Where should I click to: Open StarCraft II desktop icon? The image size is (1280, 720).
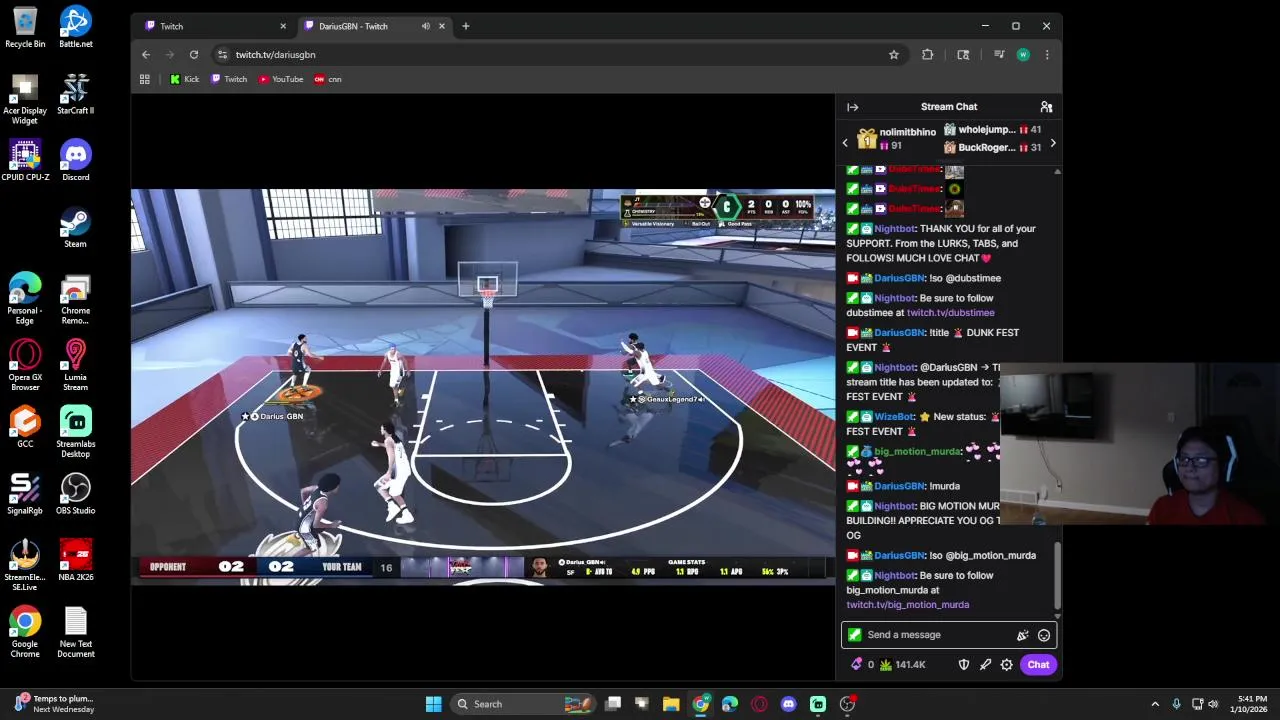pyautogui.click(x=76, y=94)
